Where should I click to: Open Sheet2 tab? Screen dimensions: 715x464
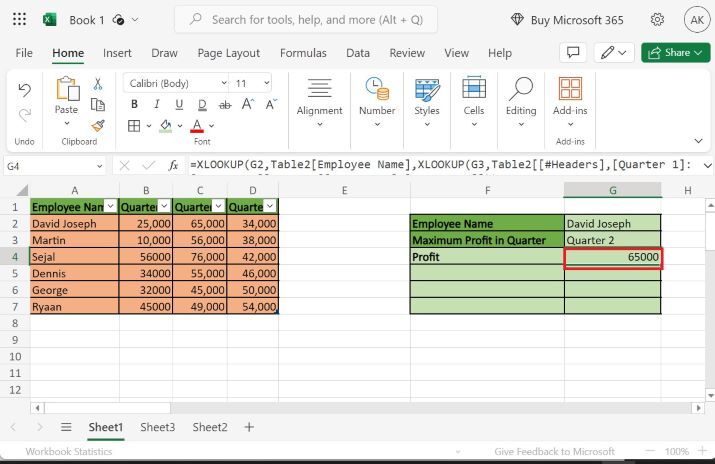tap(210, 427)
